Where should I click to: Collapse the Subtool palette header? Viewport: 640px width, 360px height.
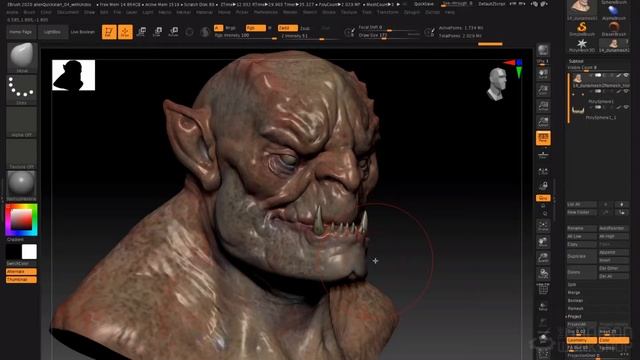pos(576,61)
